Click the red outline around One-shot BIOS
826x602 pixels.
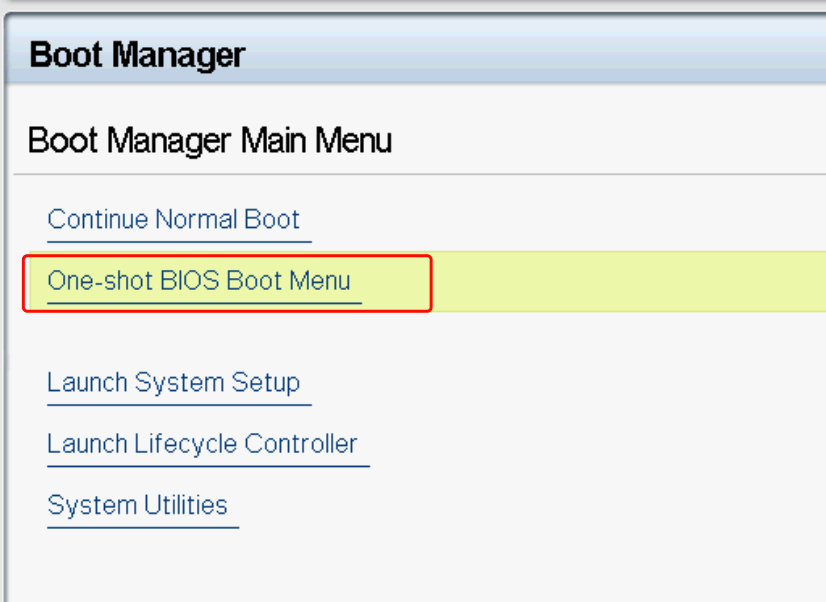430,283
